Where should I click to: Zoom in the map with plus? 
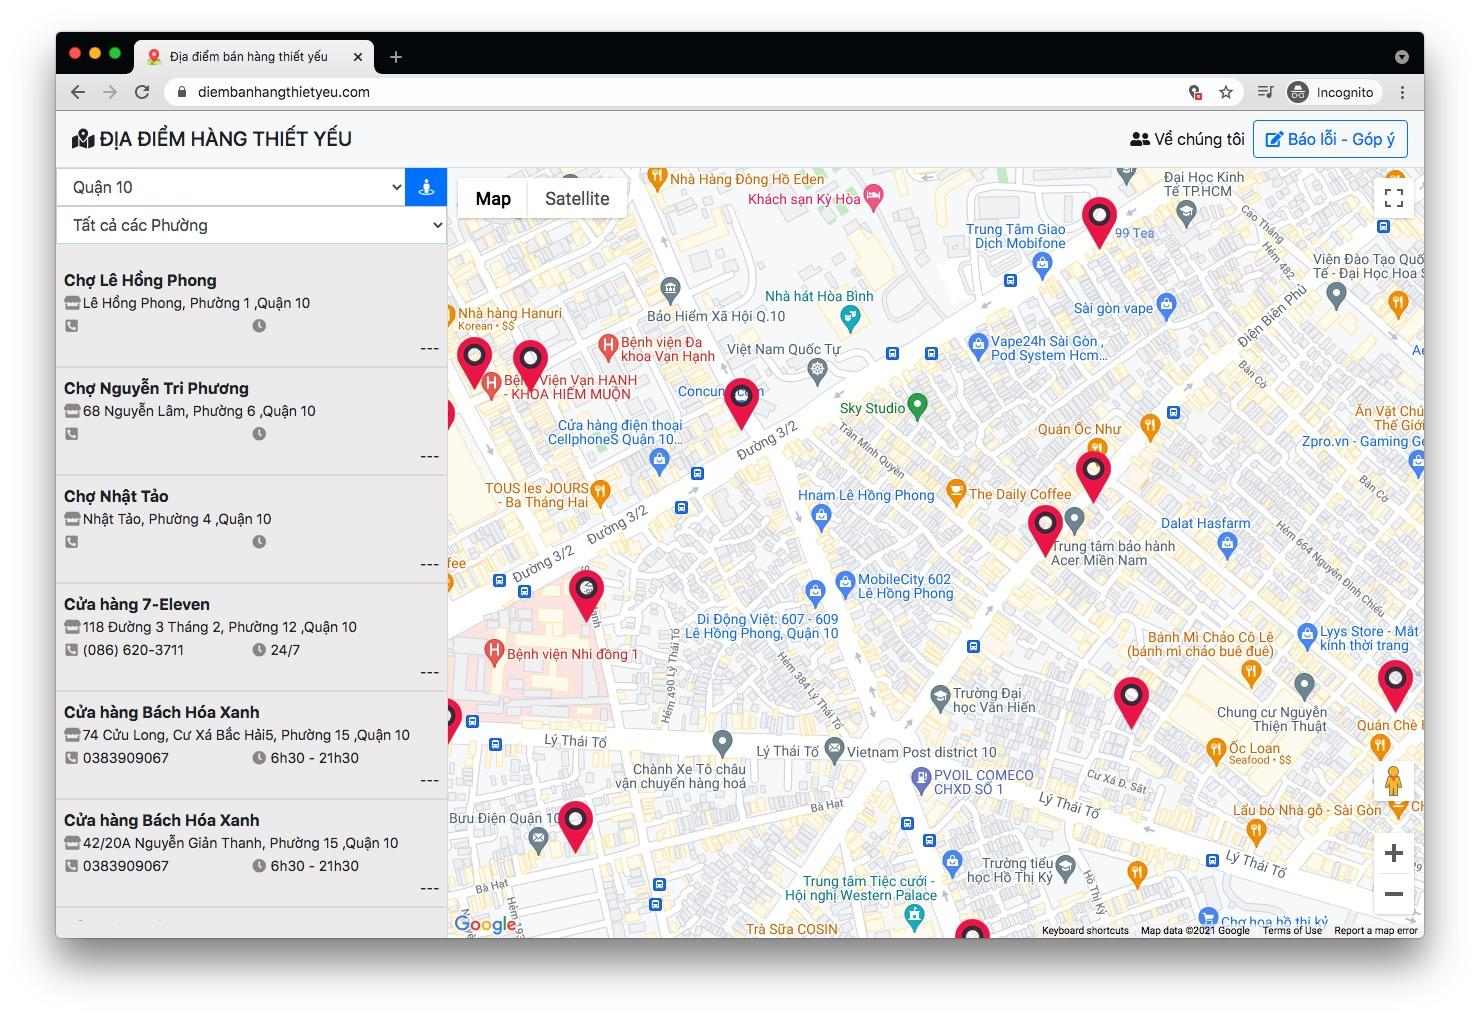click(x=1394, y=853)
